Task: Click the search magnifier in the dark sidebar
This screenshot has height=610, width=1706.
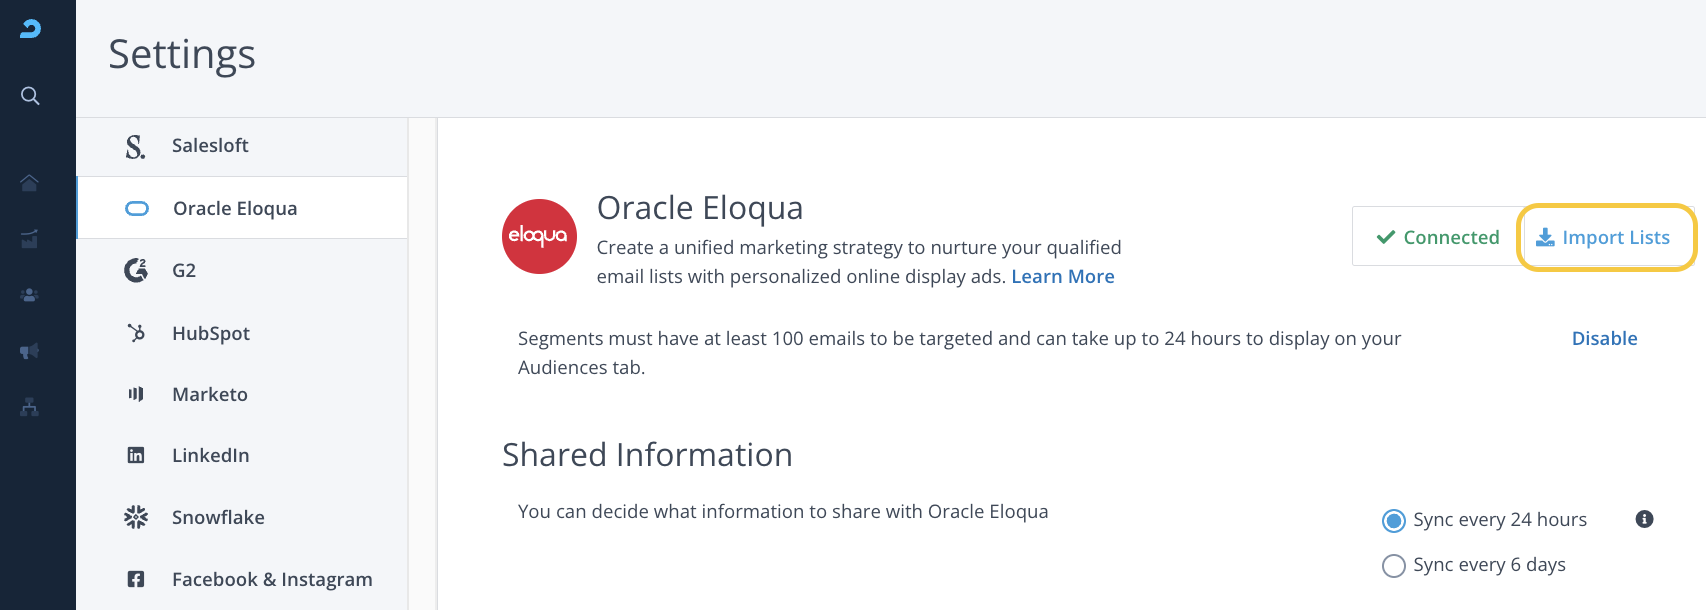Action: [x=30, y=96]
